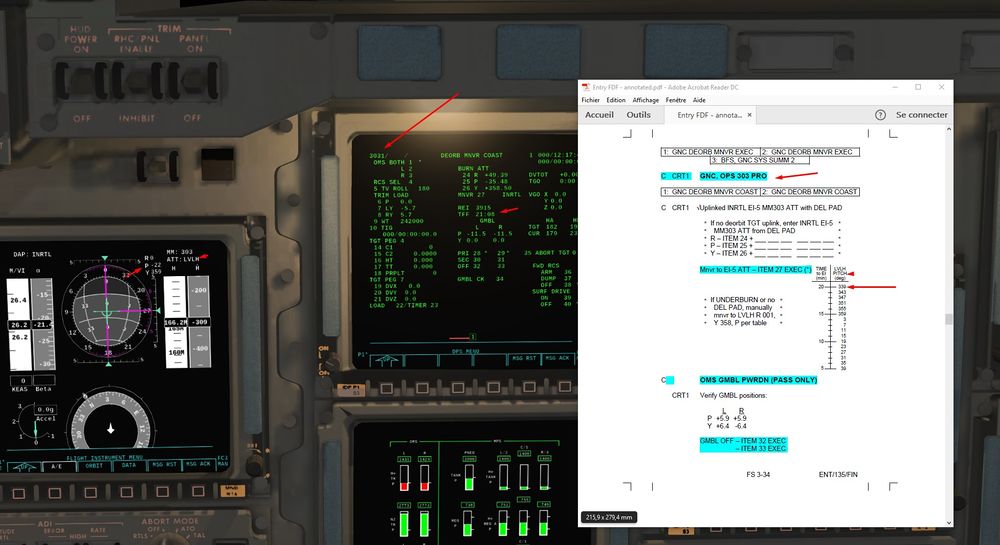Click the Beta readout box
Screen dimensions: 1000x545
click(44, 381)
